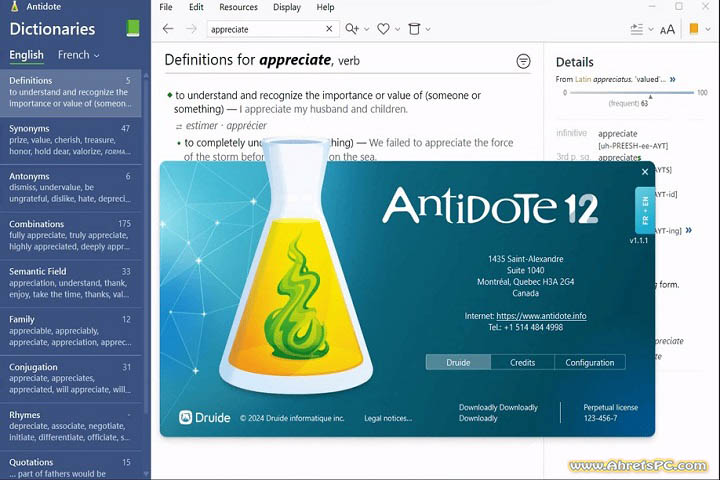
Task: Click the Details panel heading
Action: (574, 62)
